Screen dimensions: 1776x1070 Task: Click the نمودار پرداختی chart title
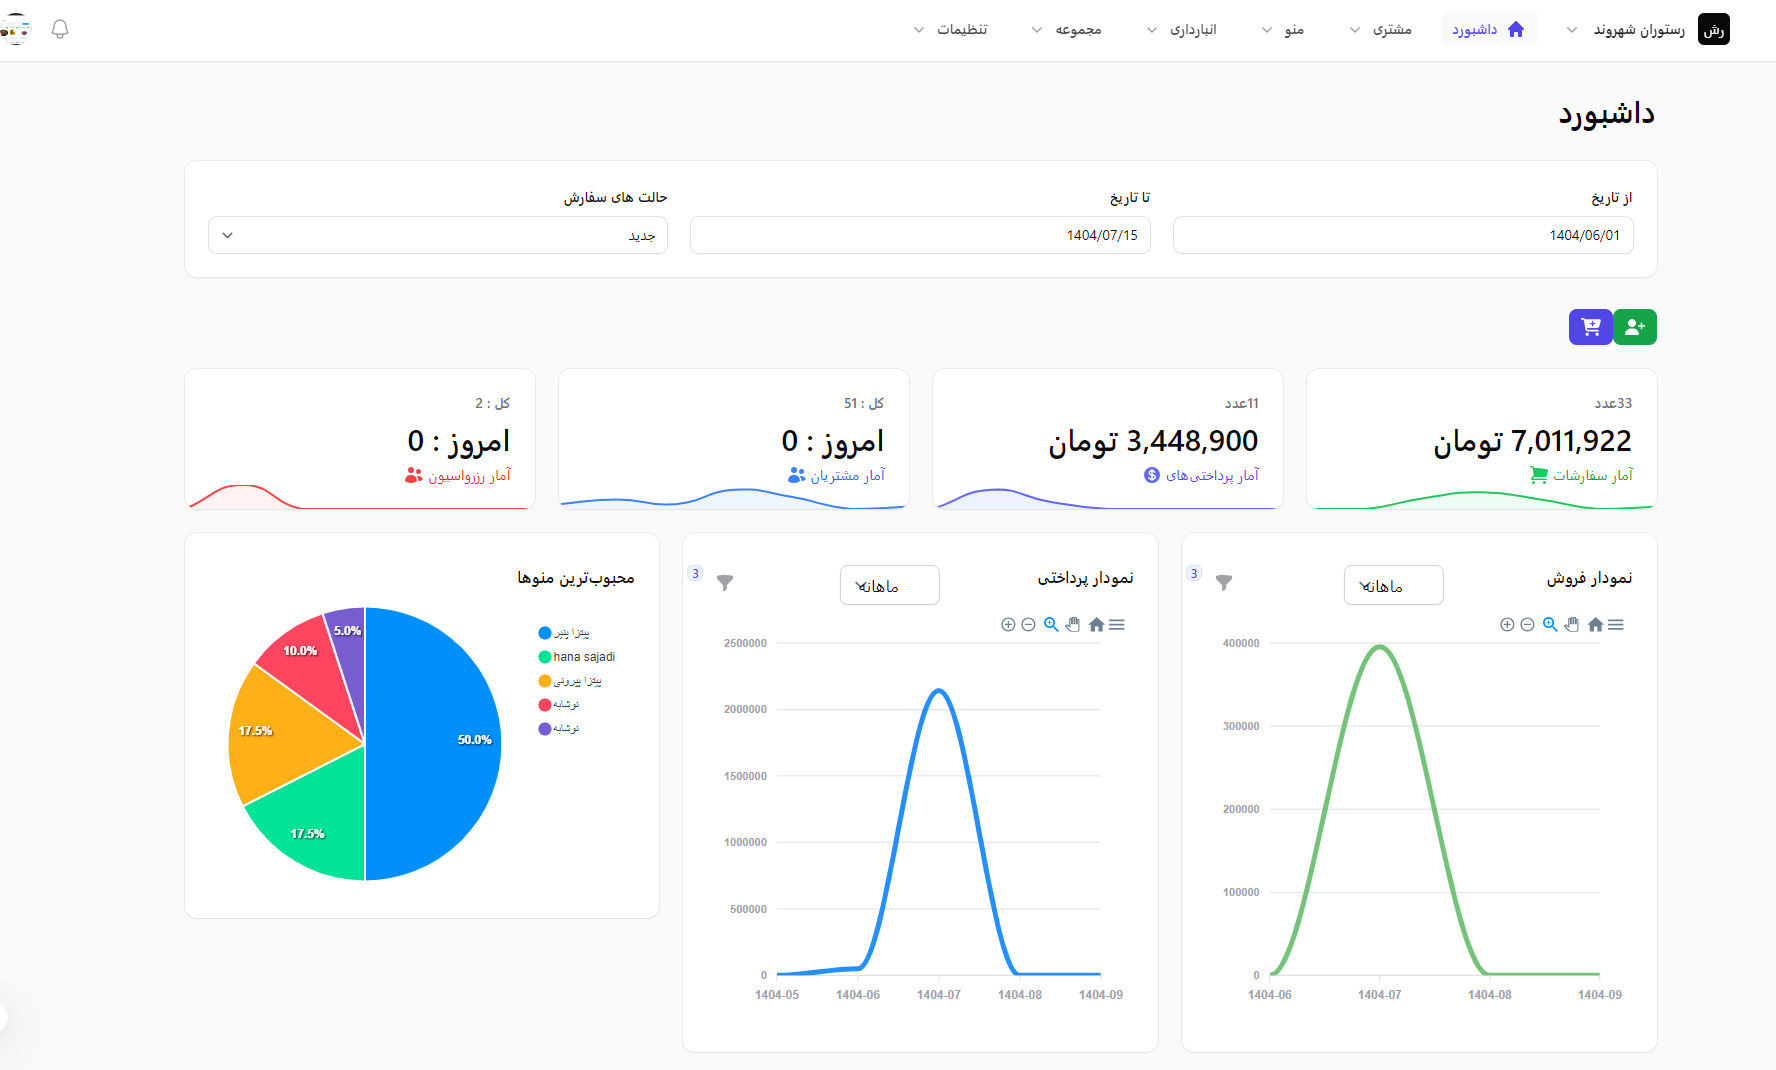click(1086, 578)
